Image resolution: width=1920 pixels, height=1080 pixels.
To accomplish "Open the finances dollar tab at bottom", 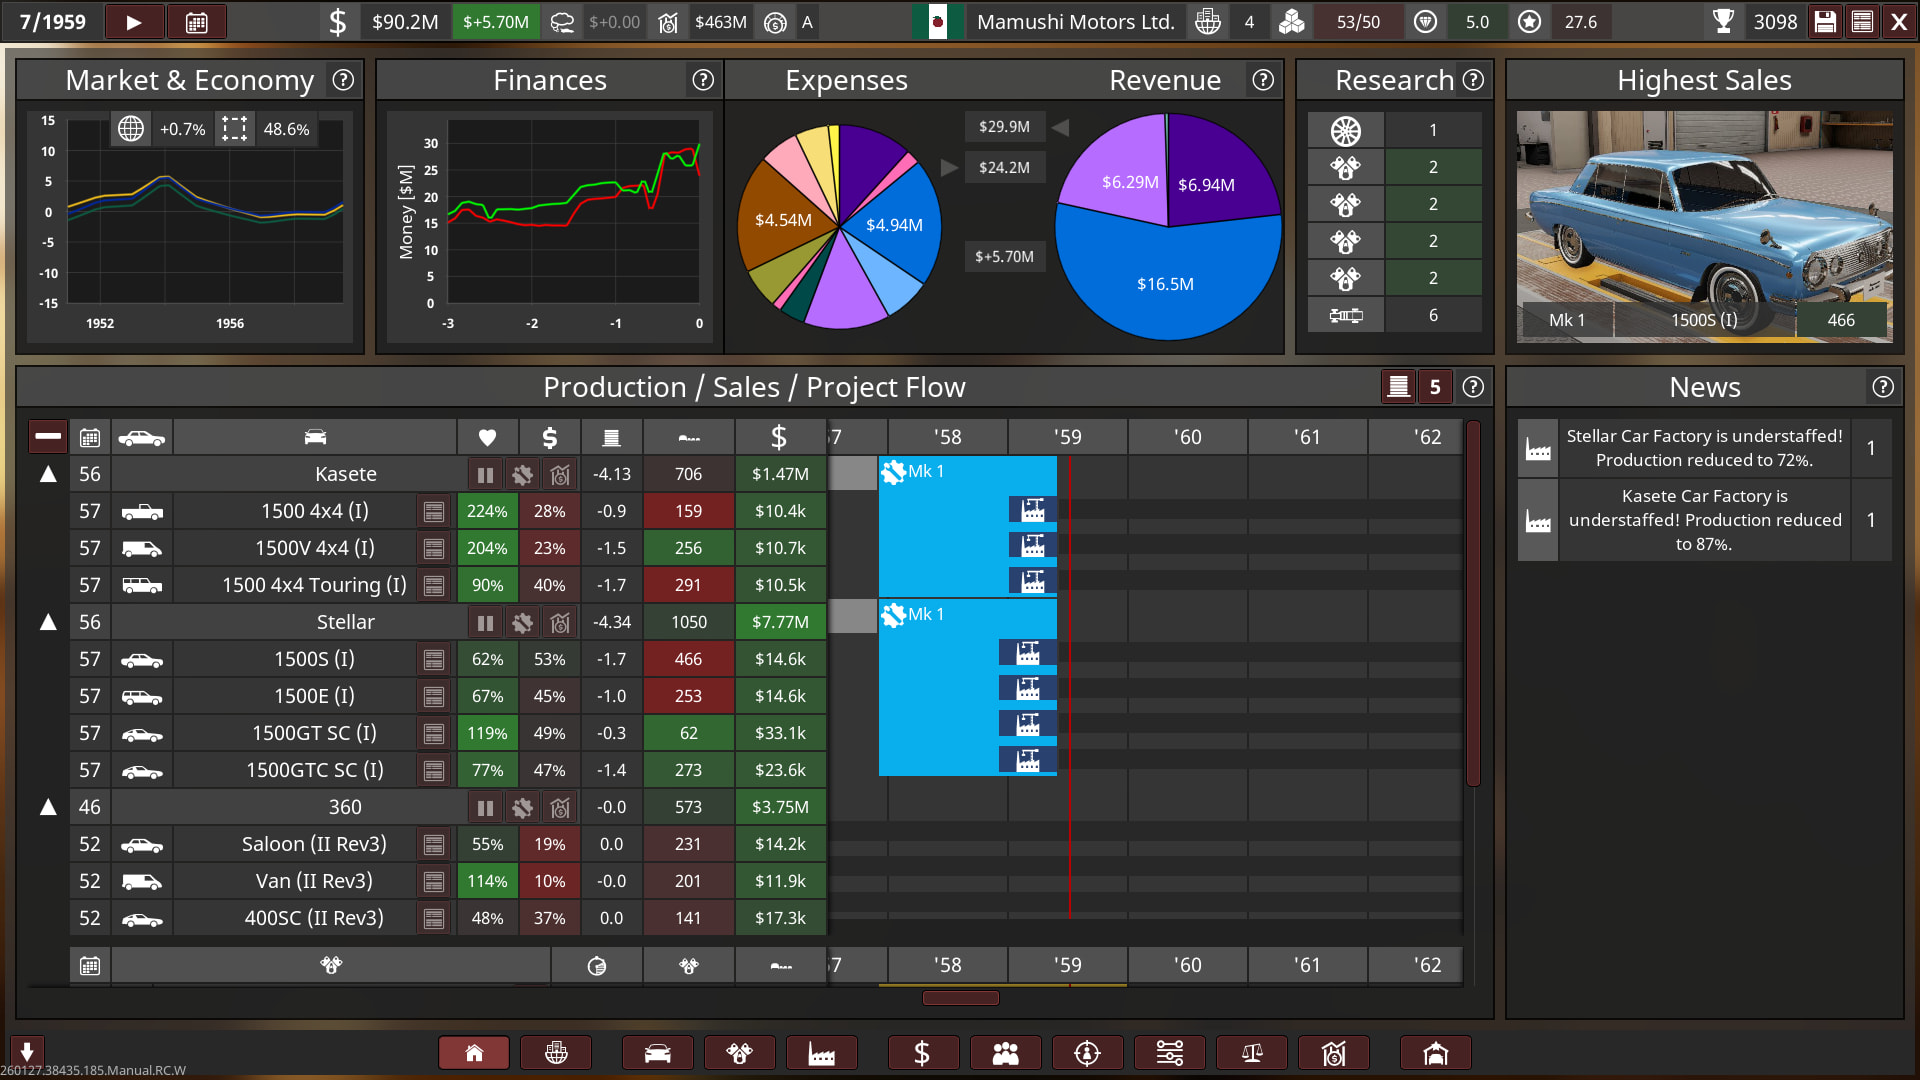I will tap(922, 1053).
